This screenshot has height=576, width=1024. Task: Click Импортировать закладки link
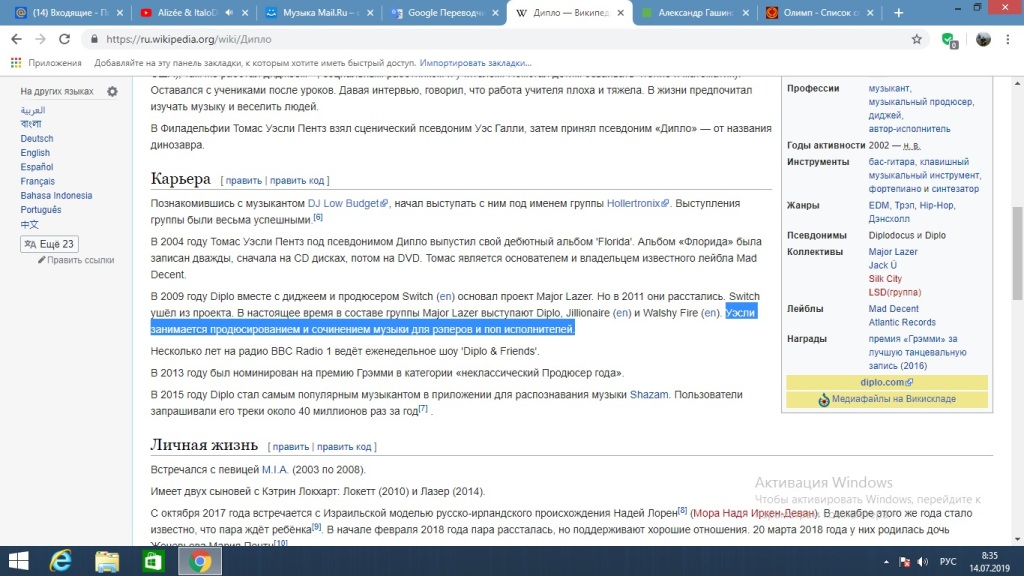(475, 63)
